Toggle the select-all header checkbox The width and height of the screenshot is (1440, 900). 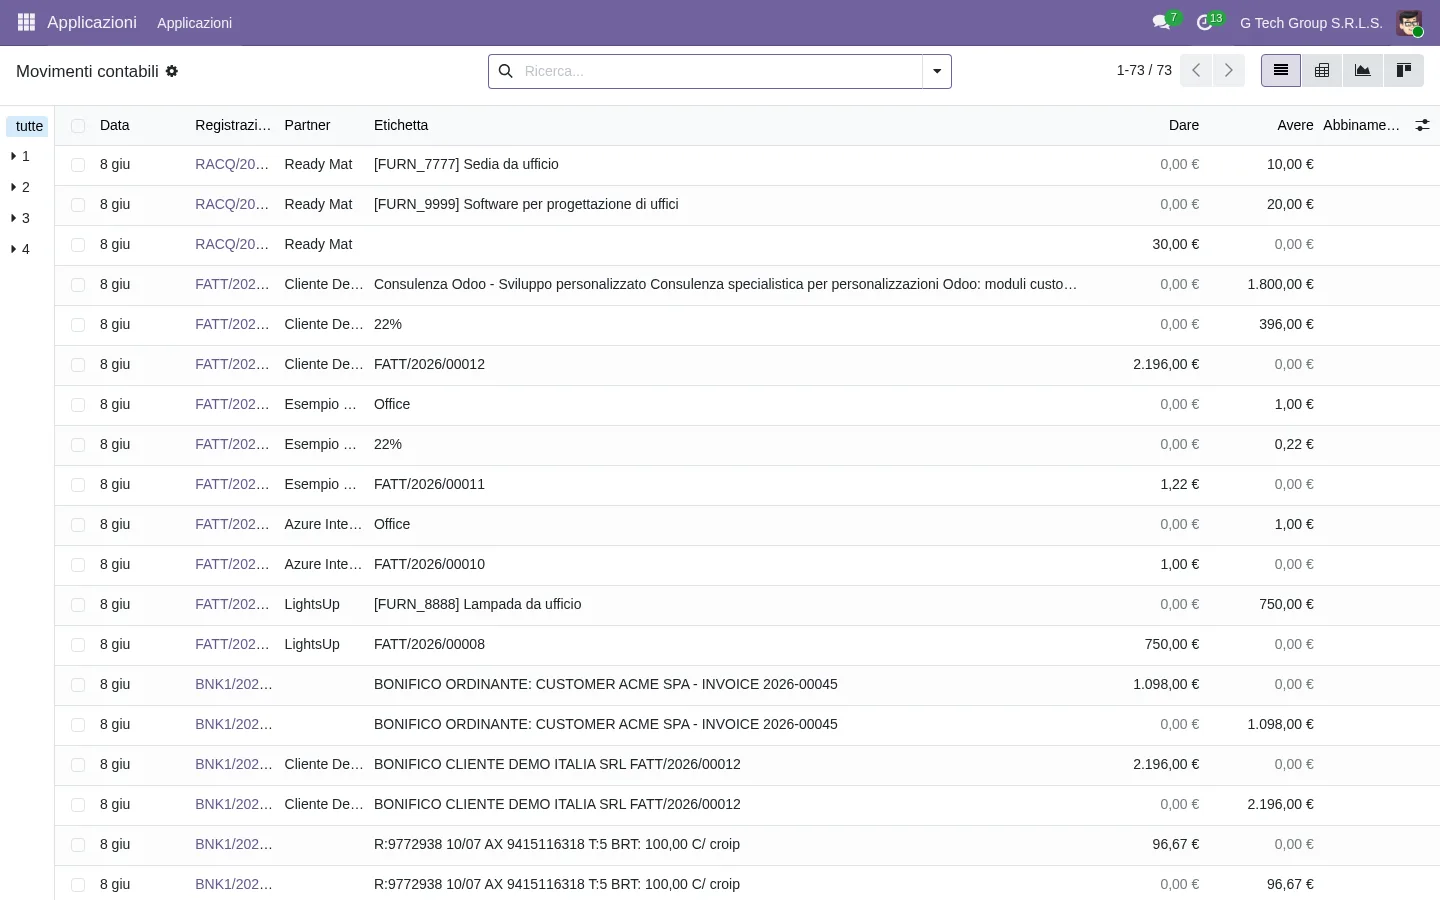(78, 126)
